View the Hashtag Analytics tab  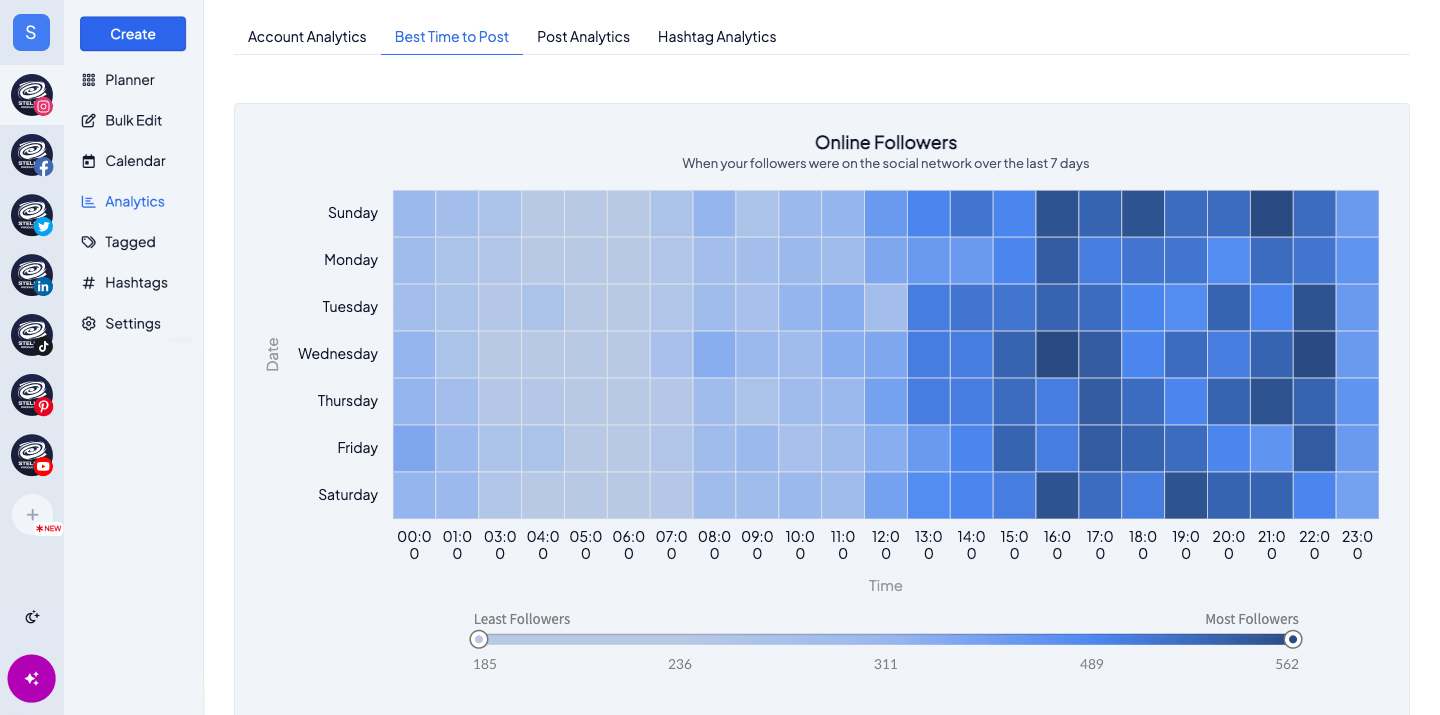[717, 36]
